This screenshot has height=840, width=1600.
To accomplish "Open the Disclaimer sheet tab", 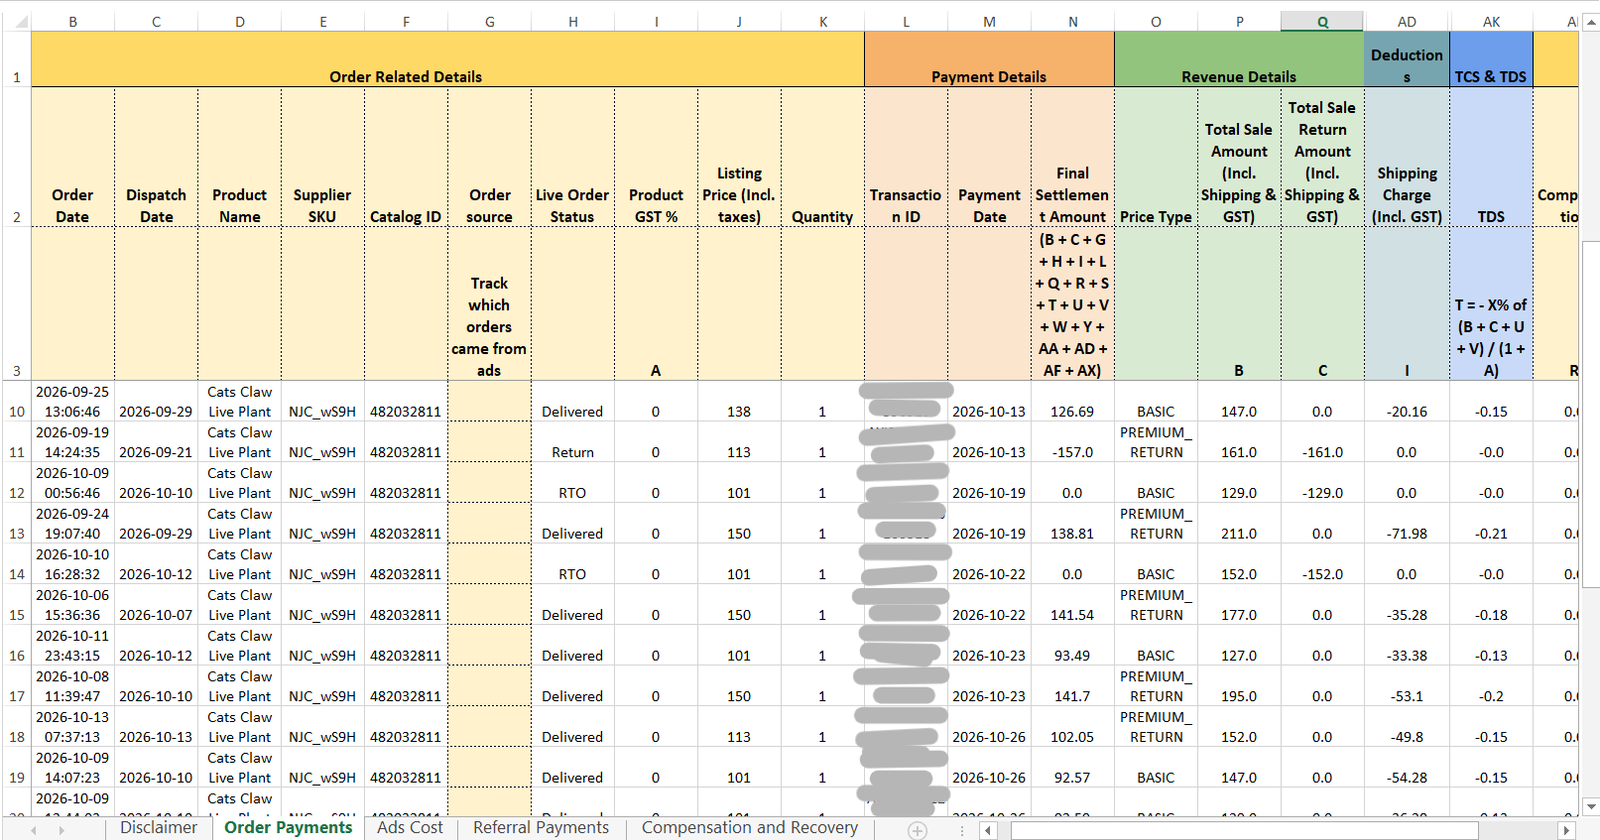I will [x=158, y=828].
